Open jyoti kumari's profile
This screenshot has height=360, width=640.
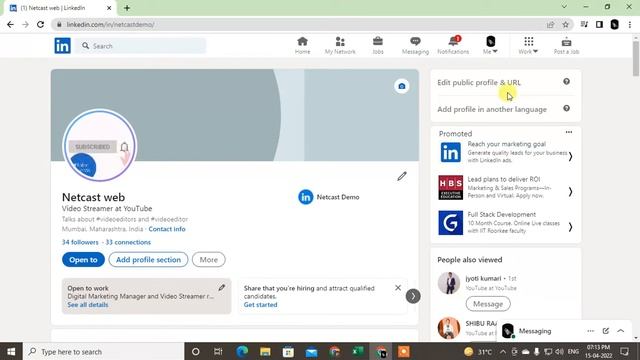tap(483, 278)
